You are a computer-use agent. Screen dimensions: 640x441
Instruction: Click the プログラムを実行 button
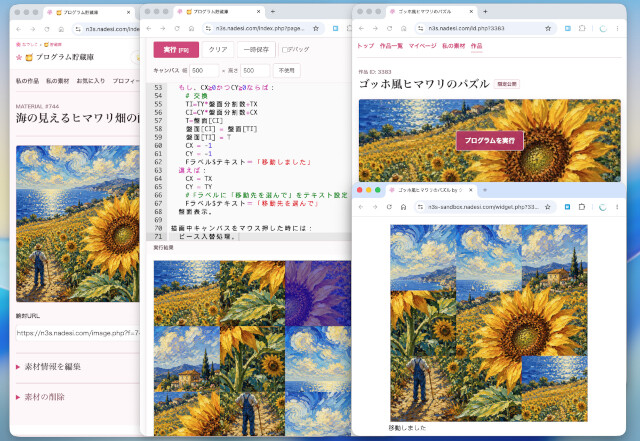pos(489,140)
